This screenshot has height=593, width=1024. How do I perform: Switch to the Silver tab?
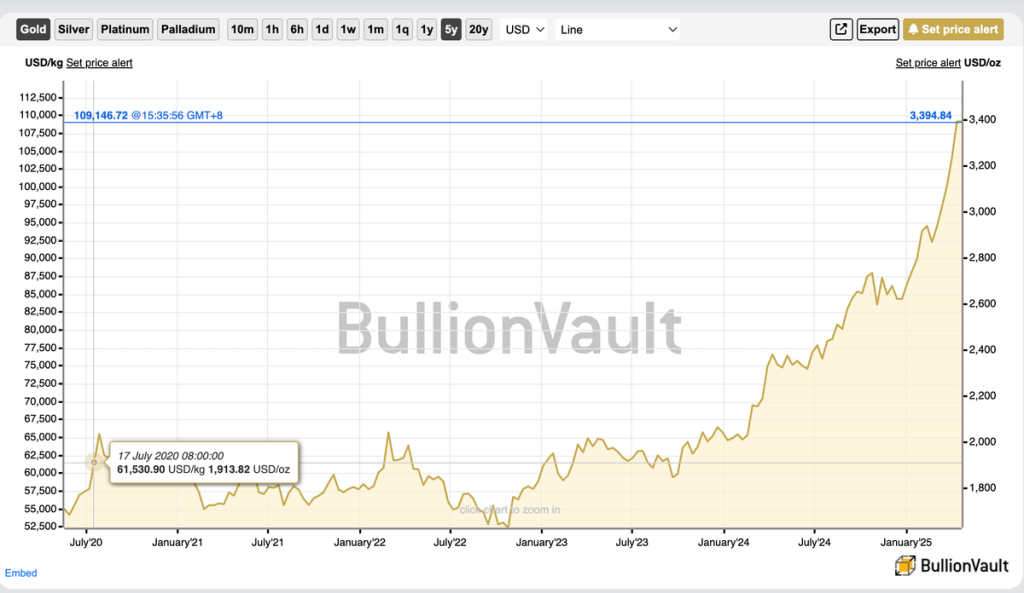(x=73, y=29)
